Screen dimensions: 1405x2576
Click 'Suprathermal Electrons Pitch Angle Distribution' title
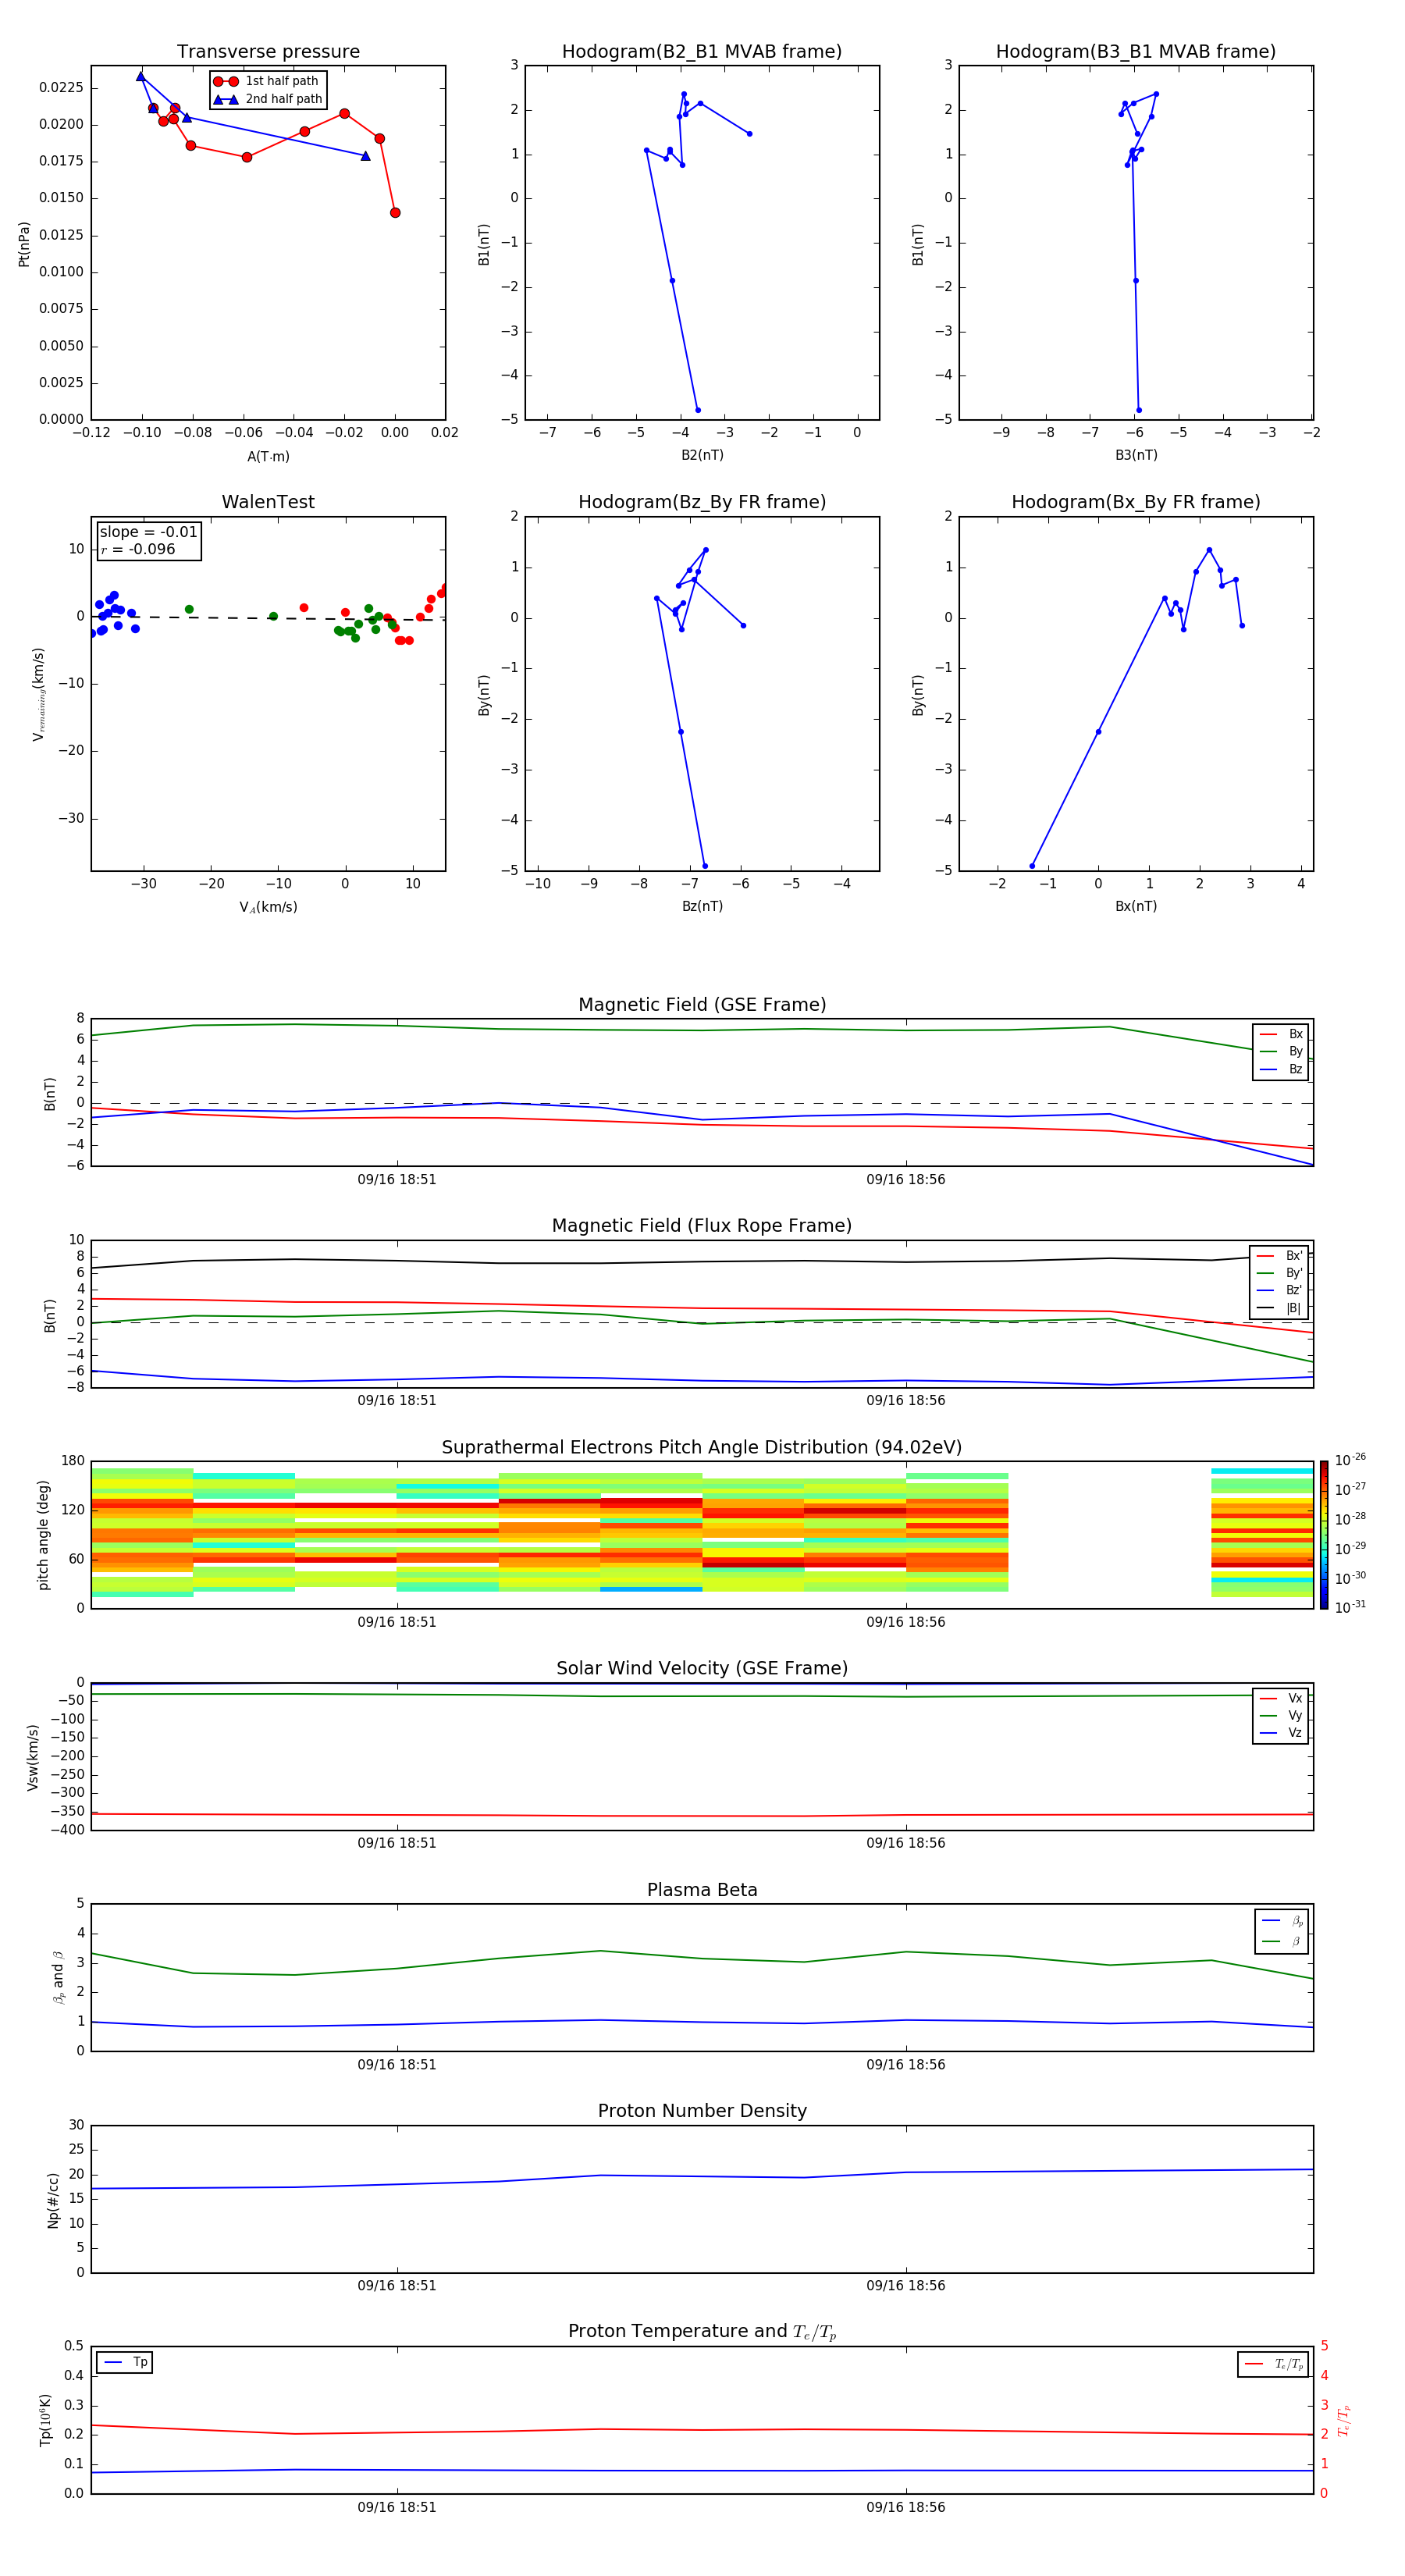click(702, 1448)
